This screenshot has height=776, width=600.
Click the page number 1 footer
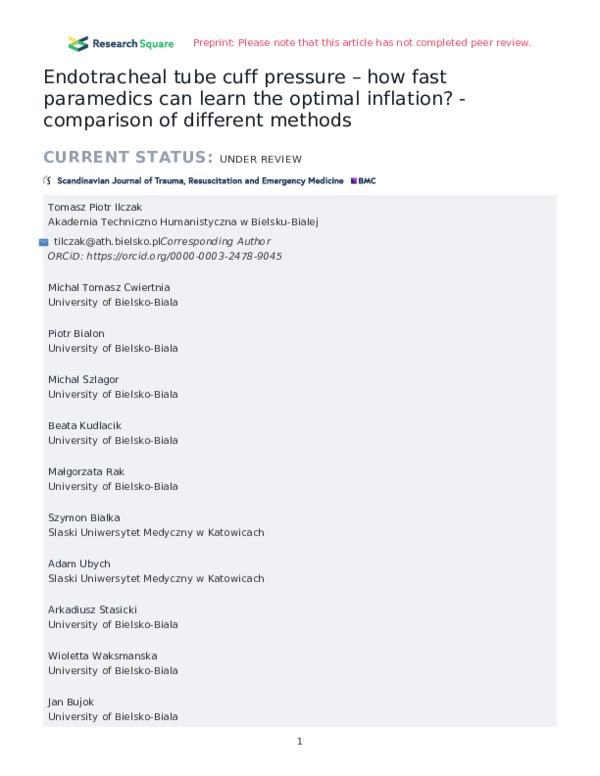coord(299,741)
